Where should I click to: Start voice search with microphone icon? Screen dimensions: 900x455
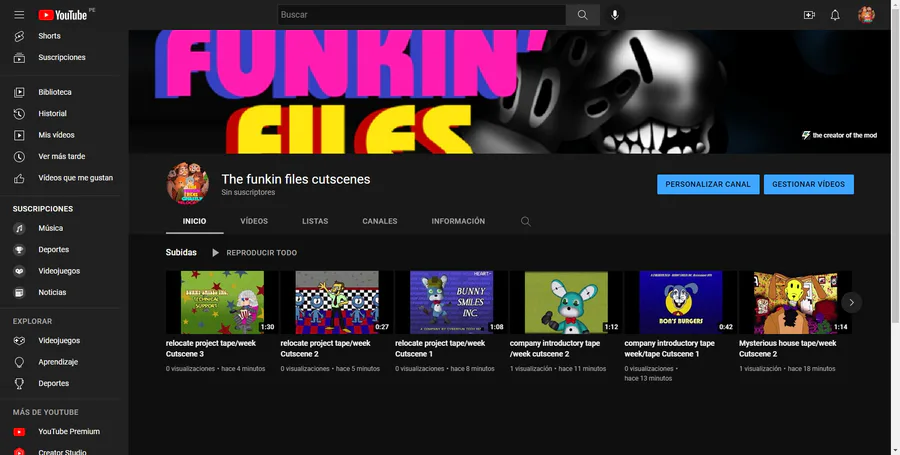tap(615, 15)
